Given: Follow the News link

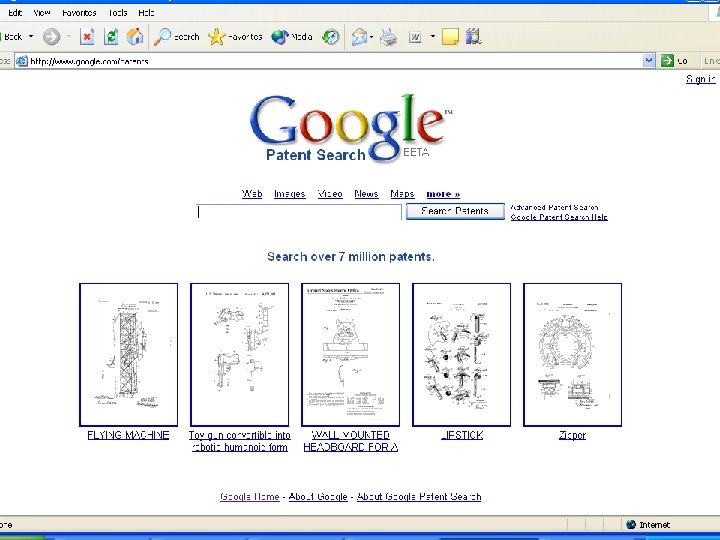Looking at the screenshot, I should [366, 194].
